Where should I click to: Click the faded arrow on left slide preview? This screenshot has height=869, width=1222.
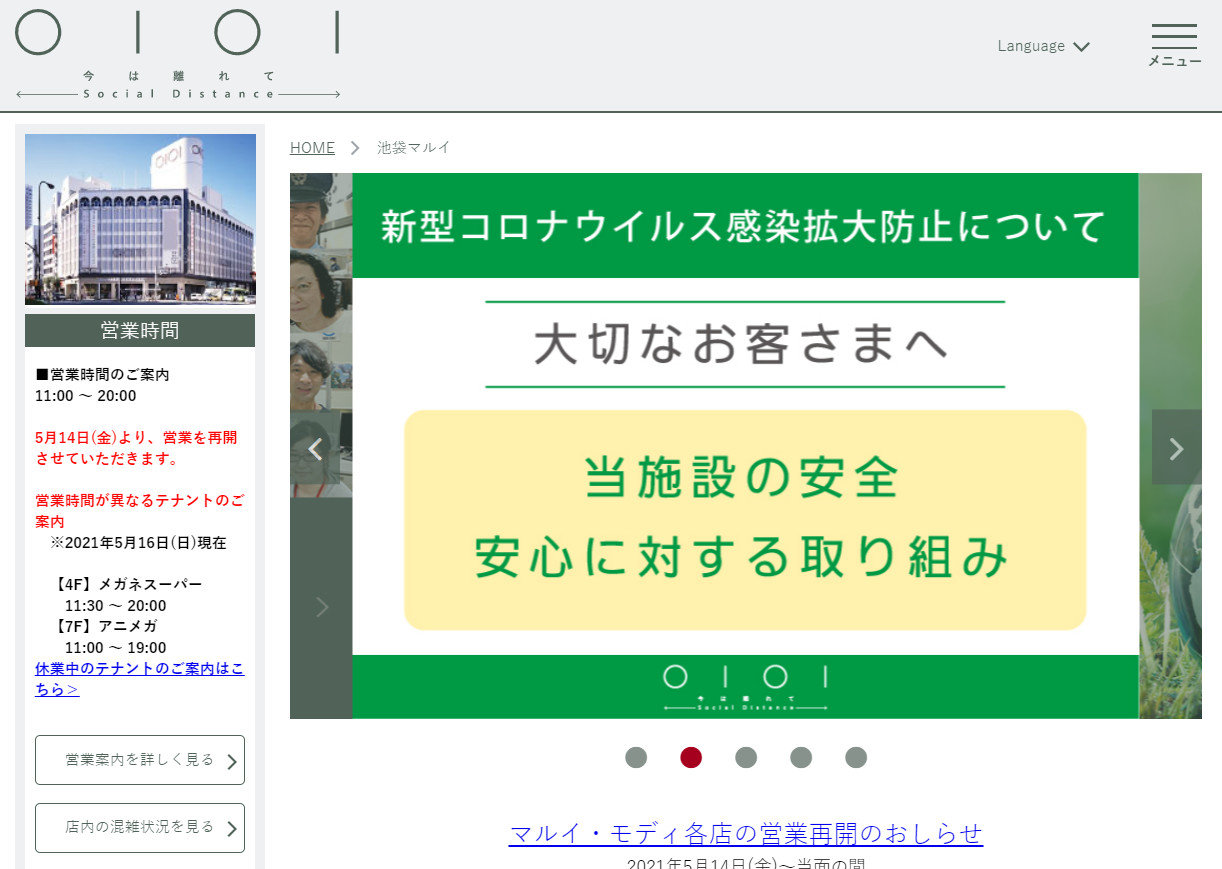pyautogui.click(x=322, y=607)
